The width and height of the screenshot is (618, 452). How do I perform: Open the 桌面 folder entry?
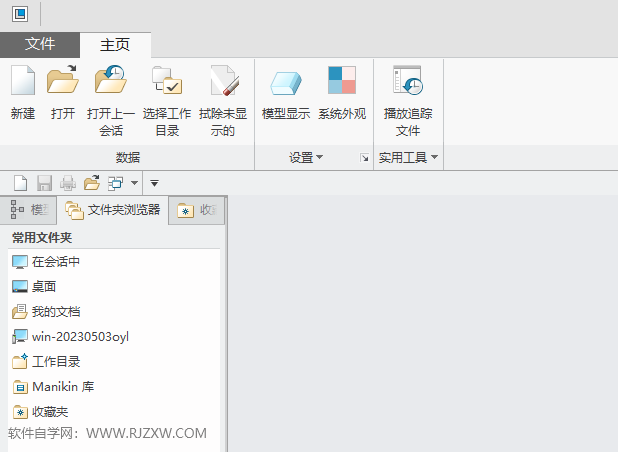(34, 286)
